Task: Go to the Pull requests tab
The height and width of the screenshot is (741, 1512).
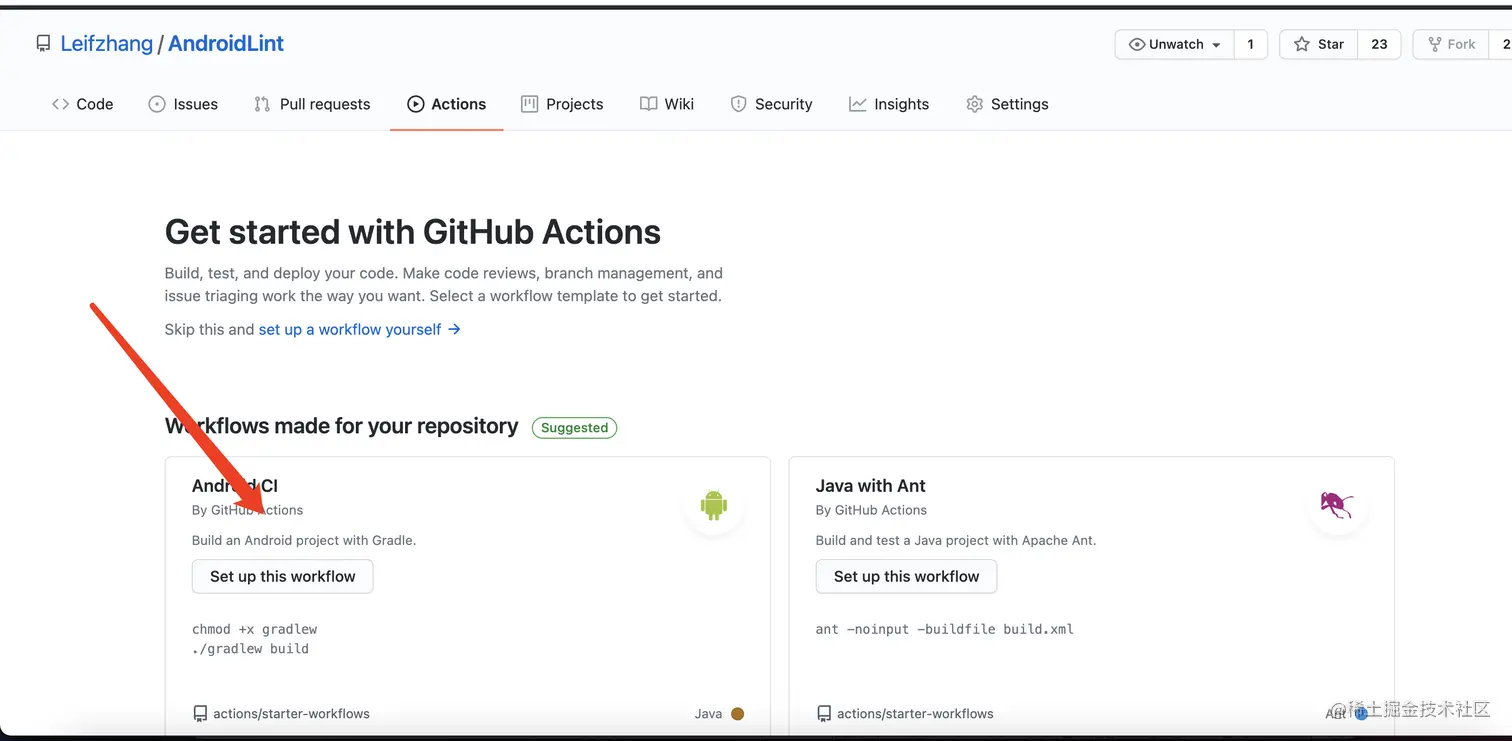Action: pos(312,104)
